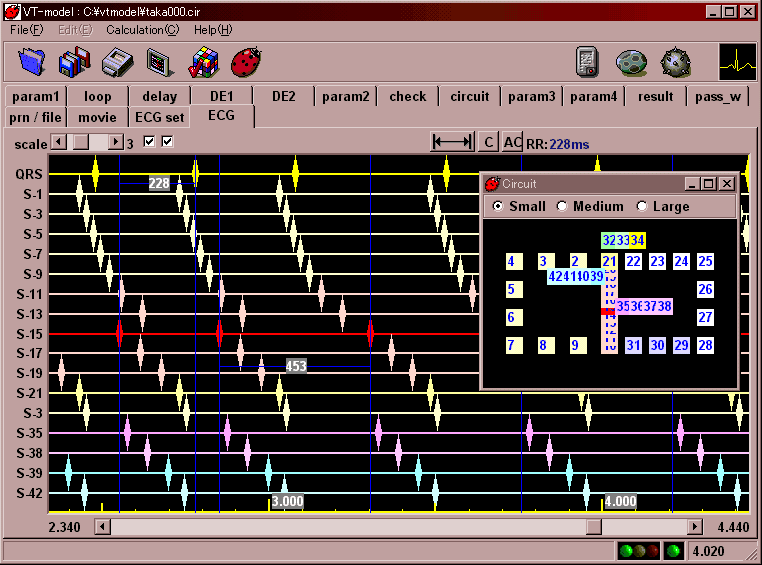Click scale scrollbar right arrow
This screenshot has height=565, width=762.
point(116,143)
